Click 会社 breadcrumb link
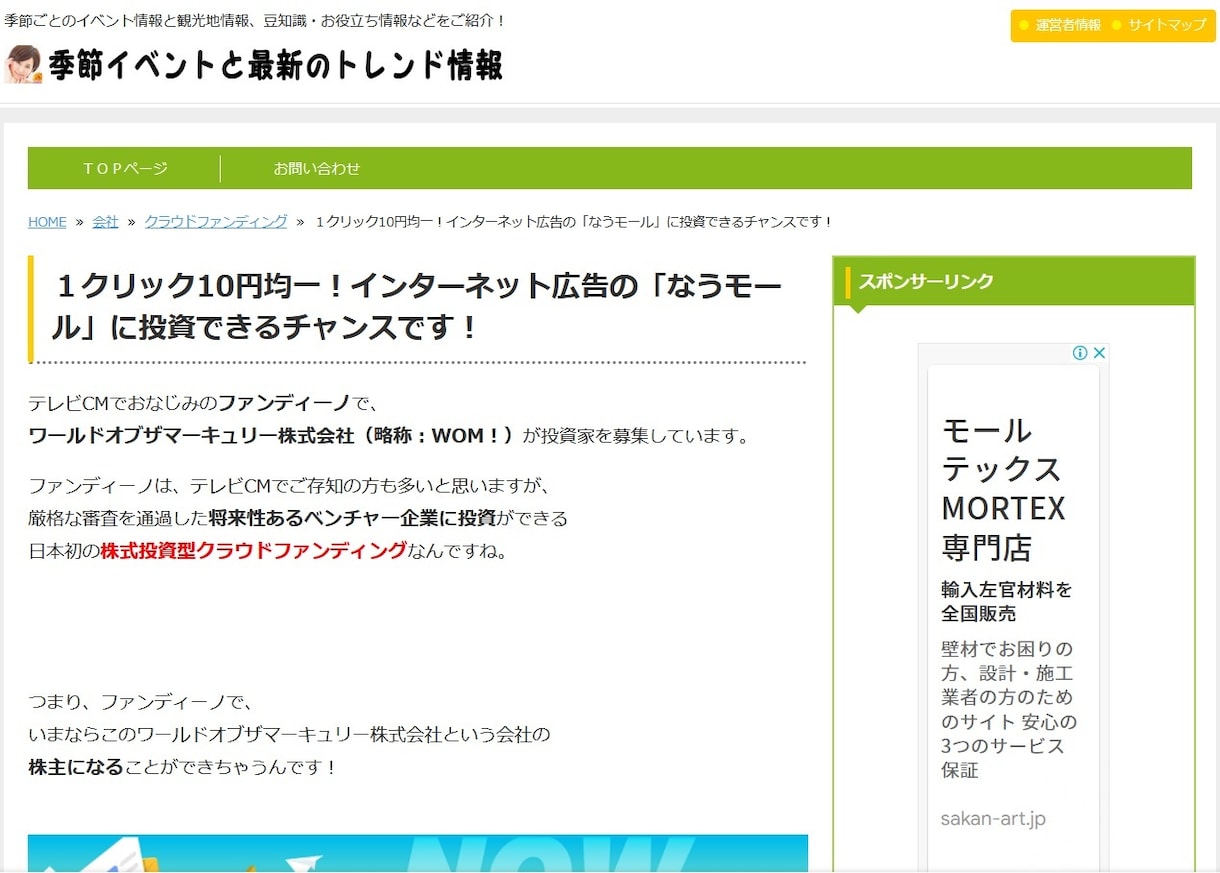 coord(105,222)
